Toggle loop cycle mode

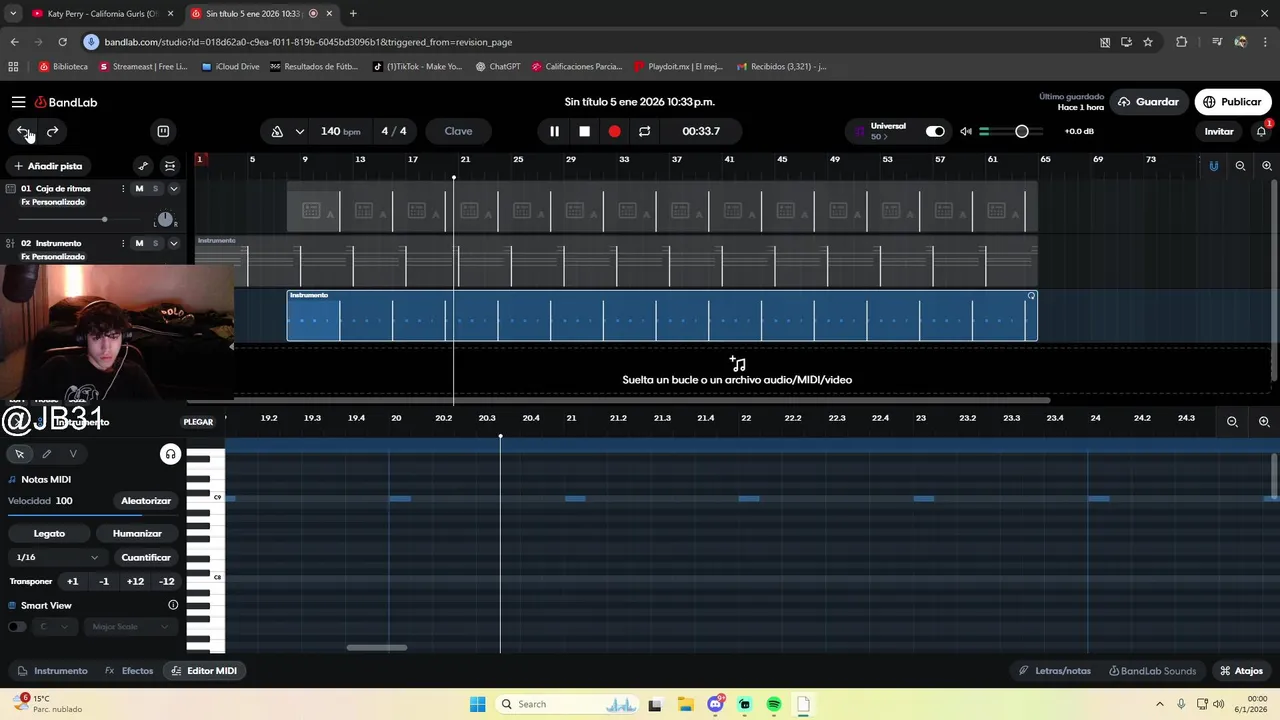tap(644, 131)
